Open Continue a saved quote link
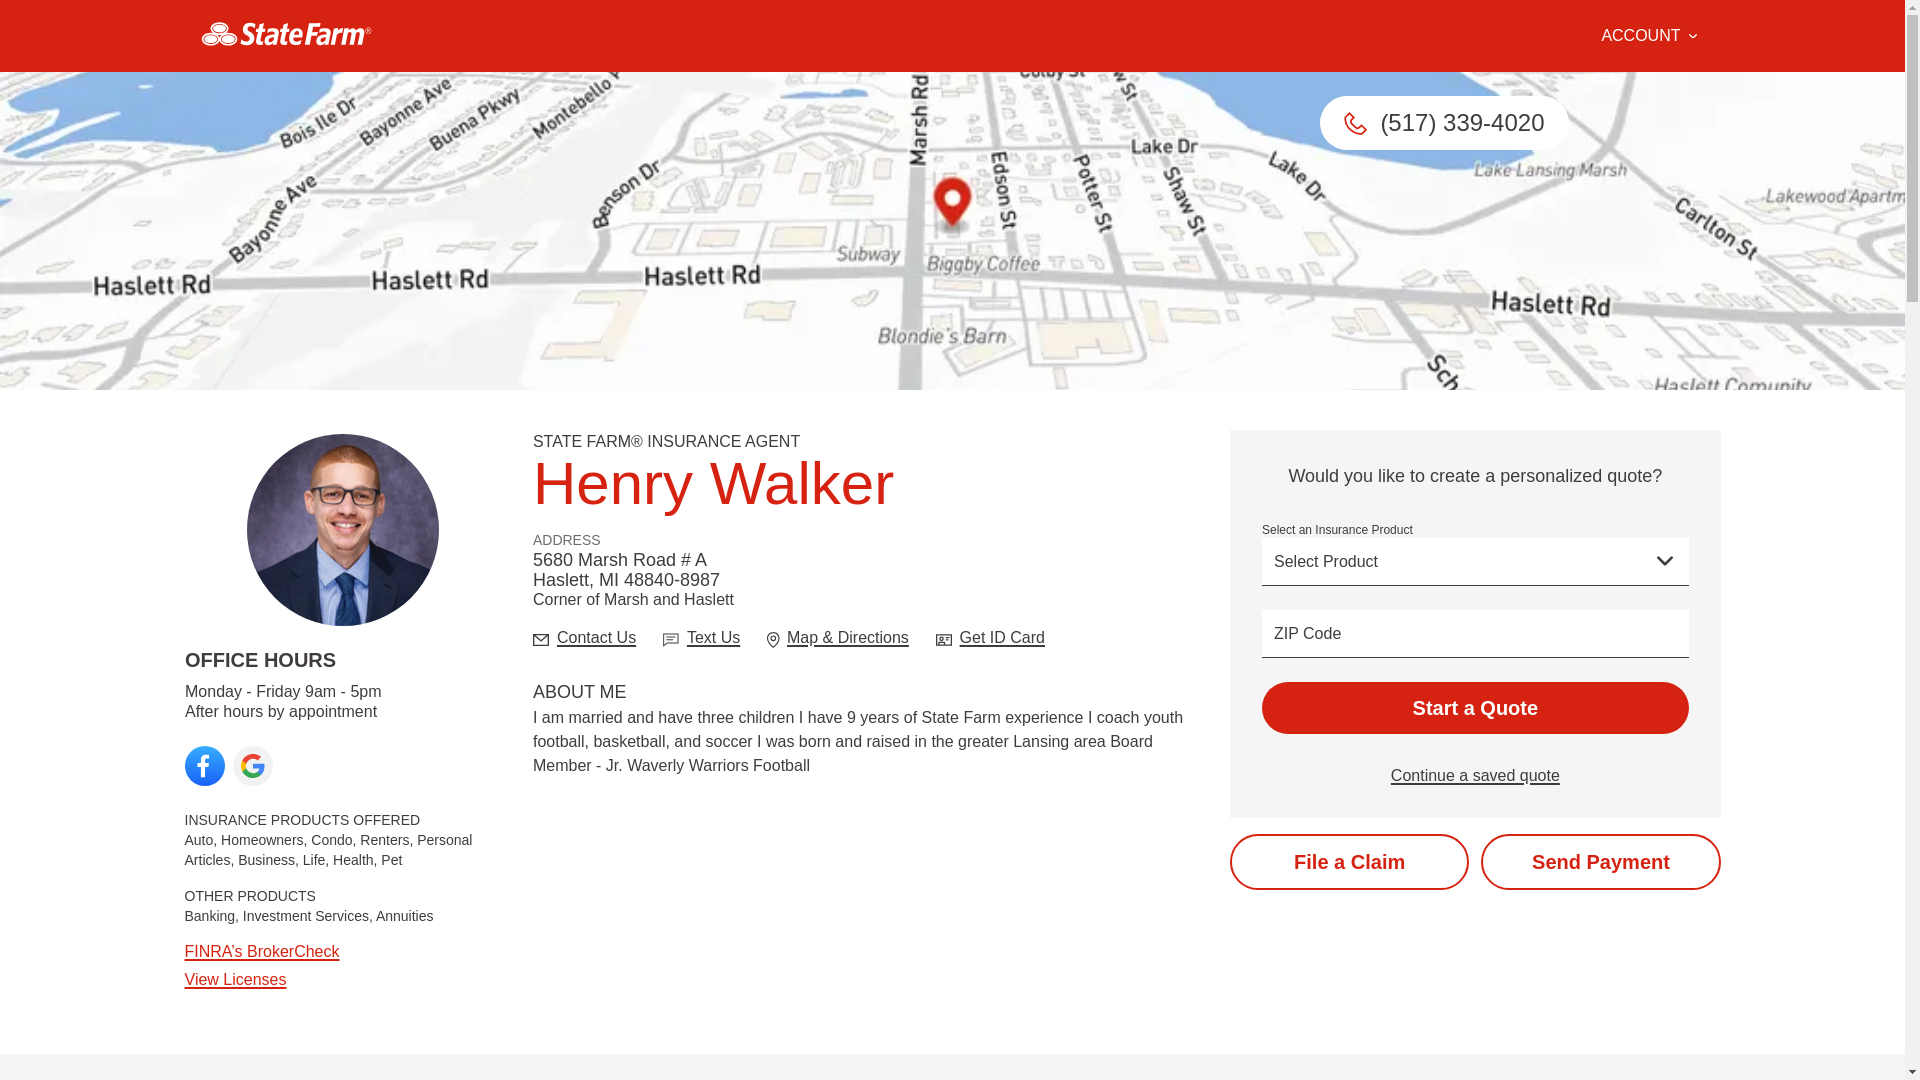Viewport: 1920px width, 1080px height. click(x=1475, y=776)
